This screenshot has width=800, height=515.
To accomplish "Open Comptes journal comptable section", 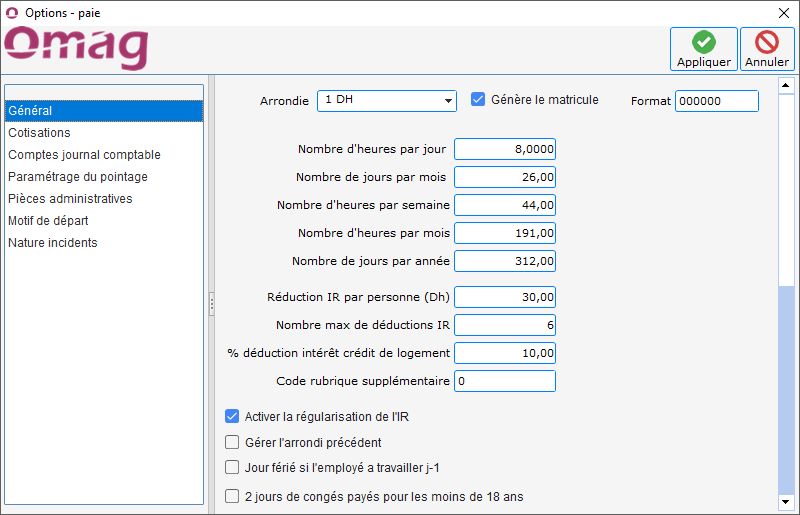I will [84, 154].
